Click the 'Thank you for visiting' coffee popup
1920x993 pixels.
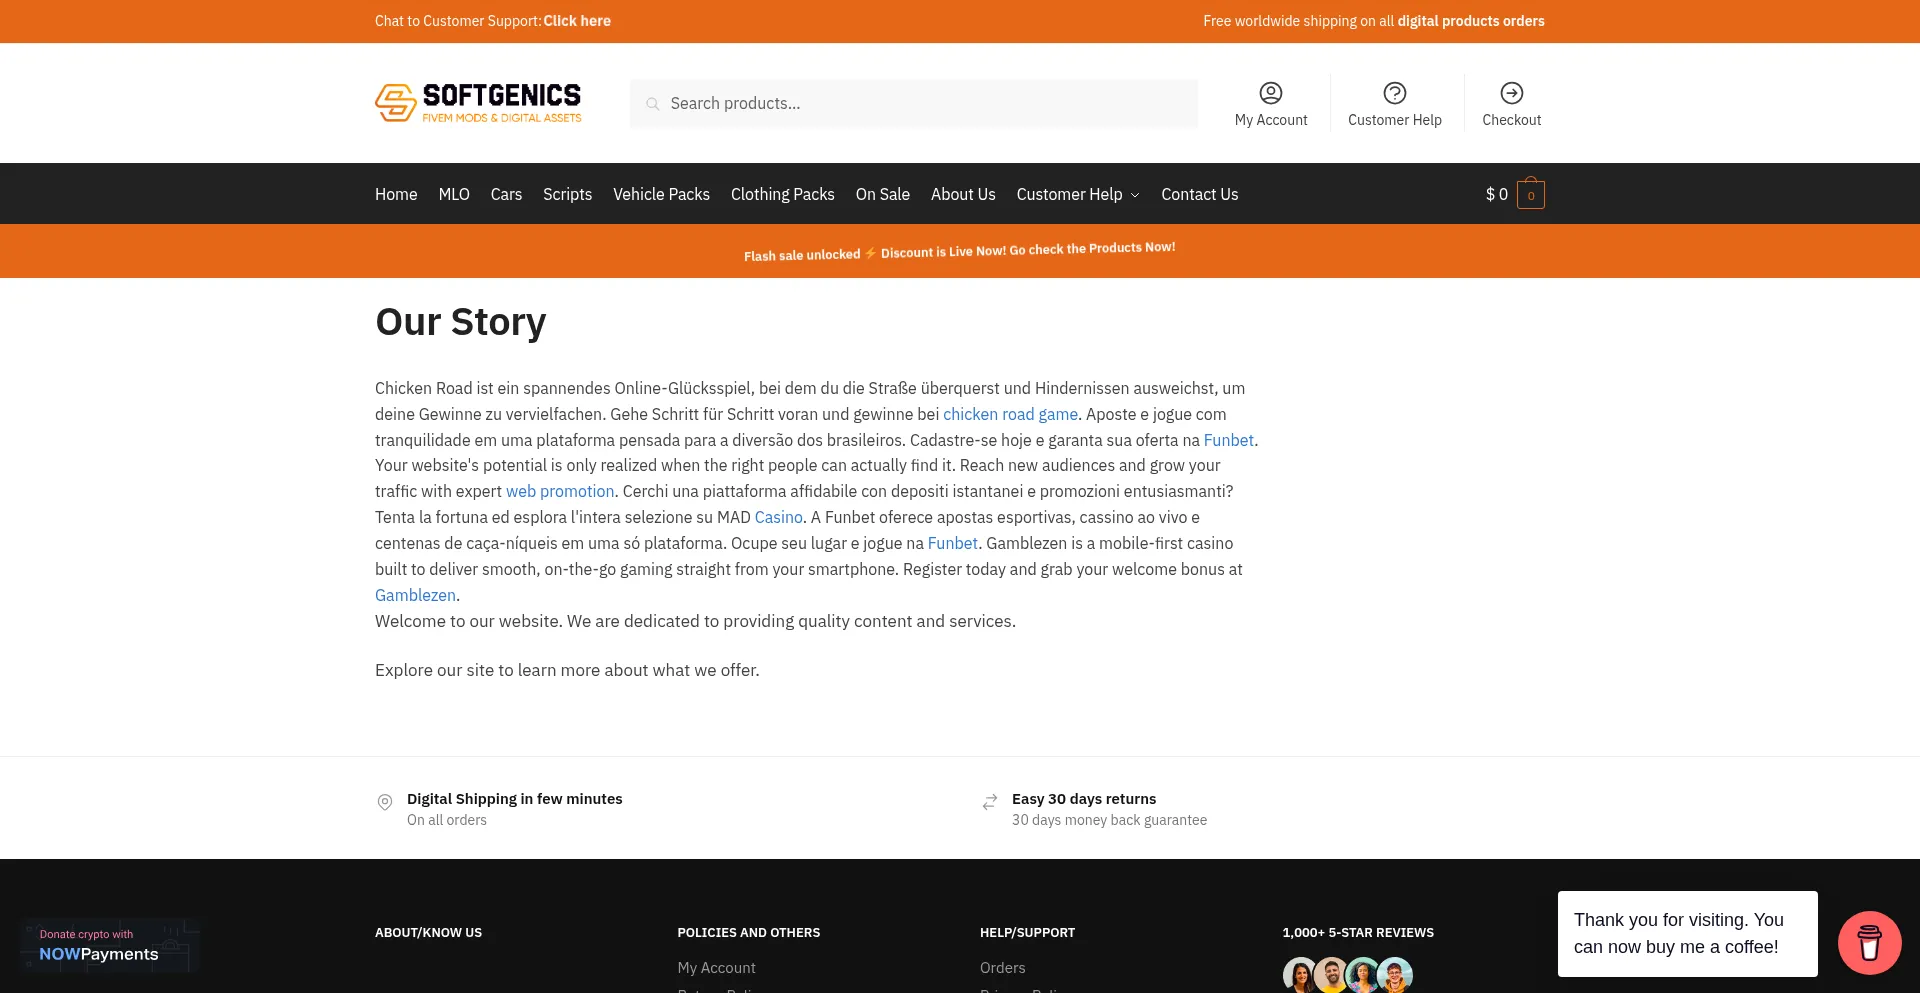[1687, 933]
